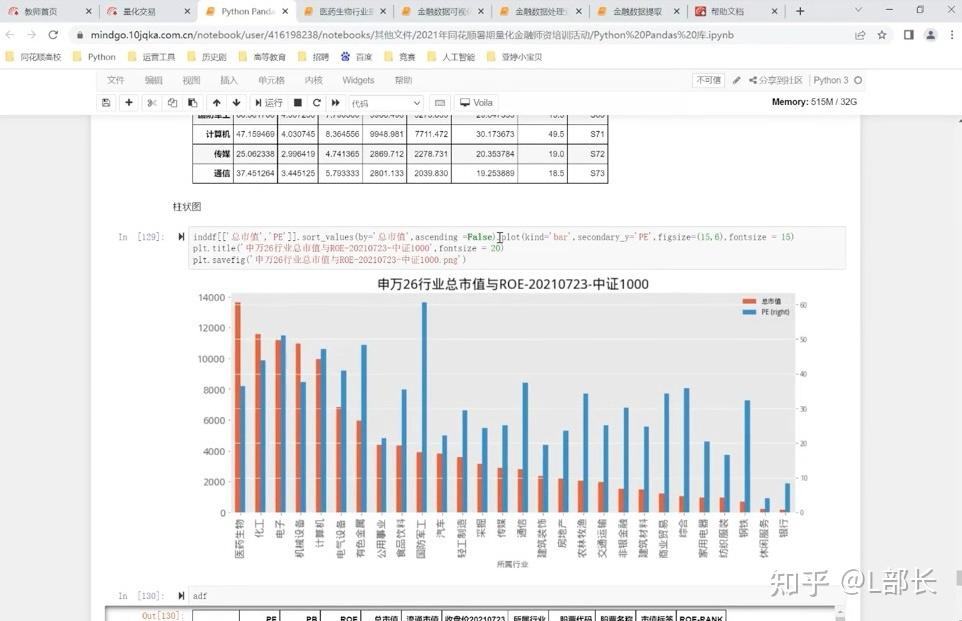The image size is (962, 621).
Task: Click the 不可信 trust status button
Action: pos(709,80)
